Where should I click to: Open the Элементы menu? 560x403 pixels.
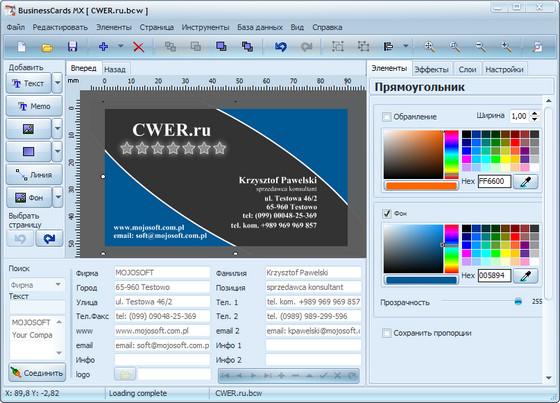(114, 27)
